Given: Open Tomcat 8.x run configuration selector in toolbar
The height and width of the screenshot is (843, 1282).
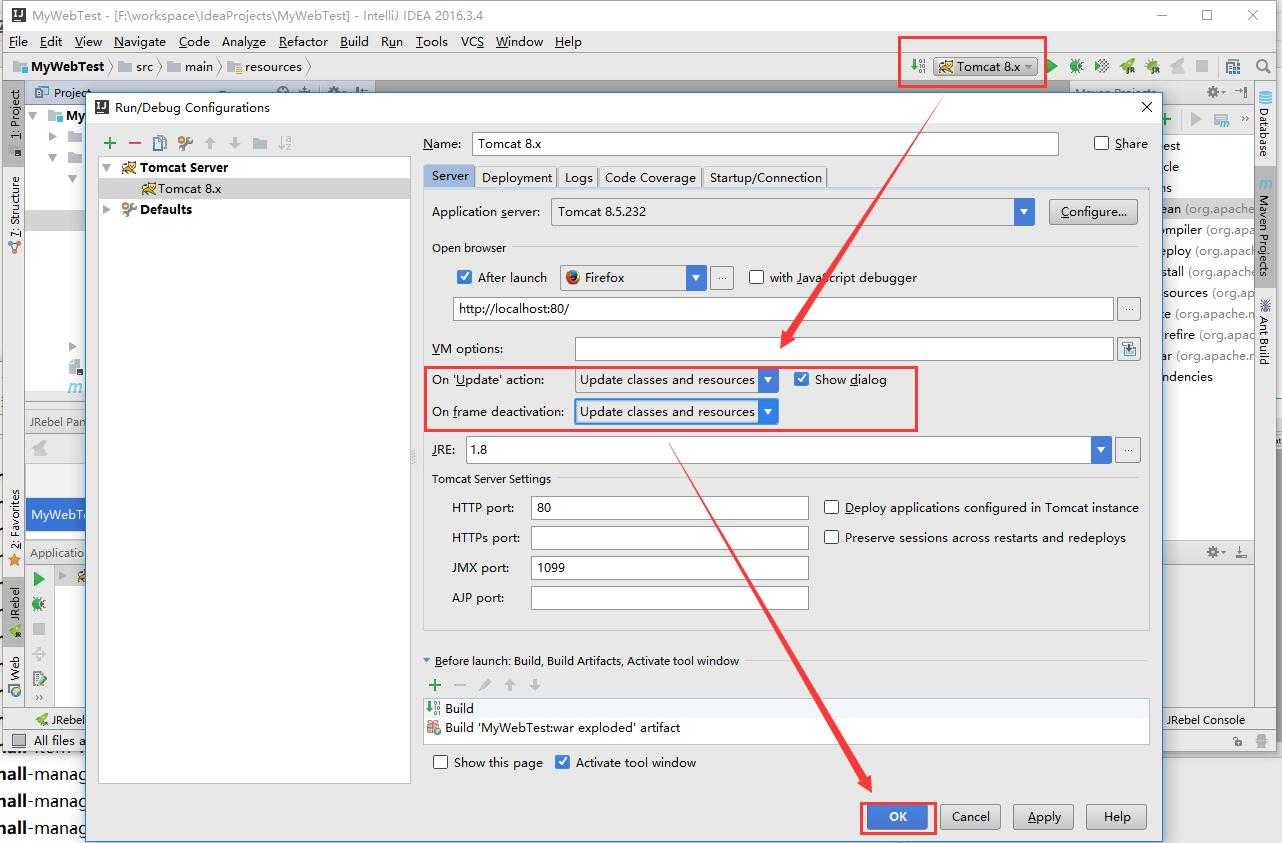Looking at the screenshot, I should [x=986, y=66].
